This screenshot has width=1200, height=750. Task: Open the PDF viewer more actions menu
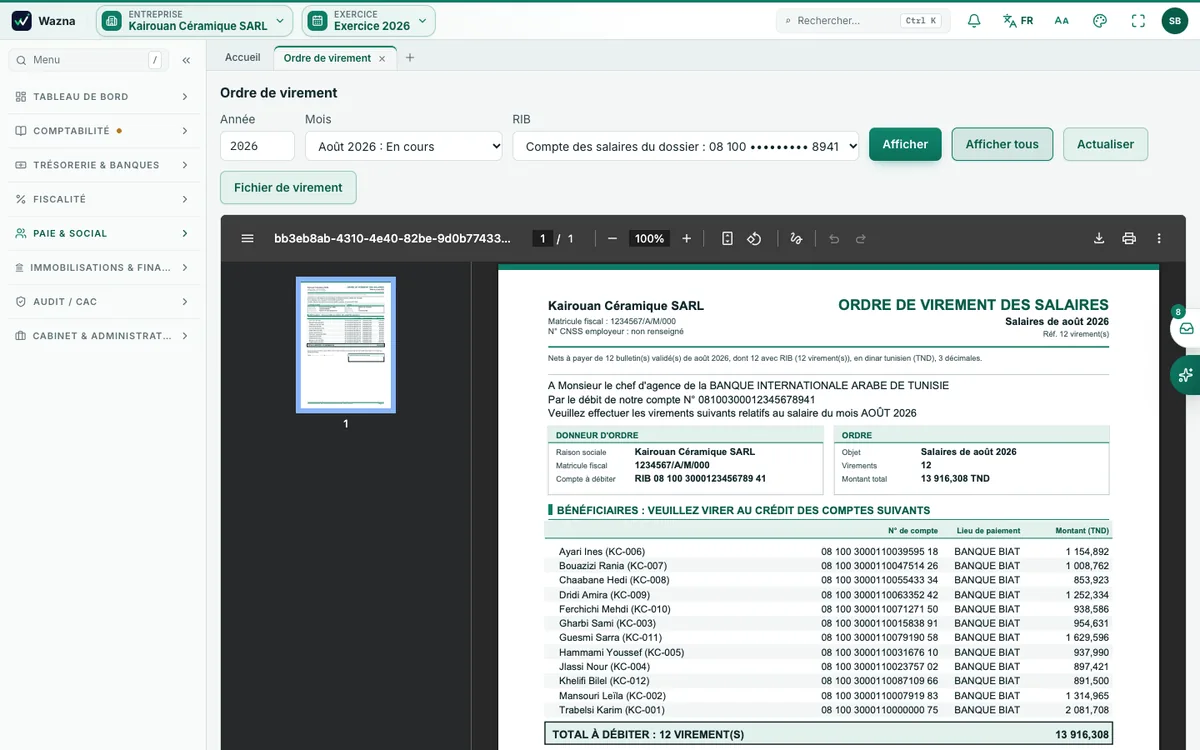point(1159,239)
